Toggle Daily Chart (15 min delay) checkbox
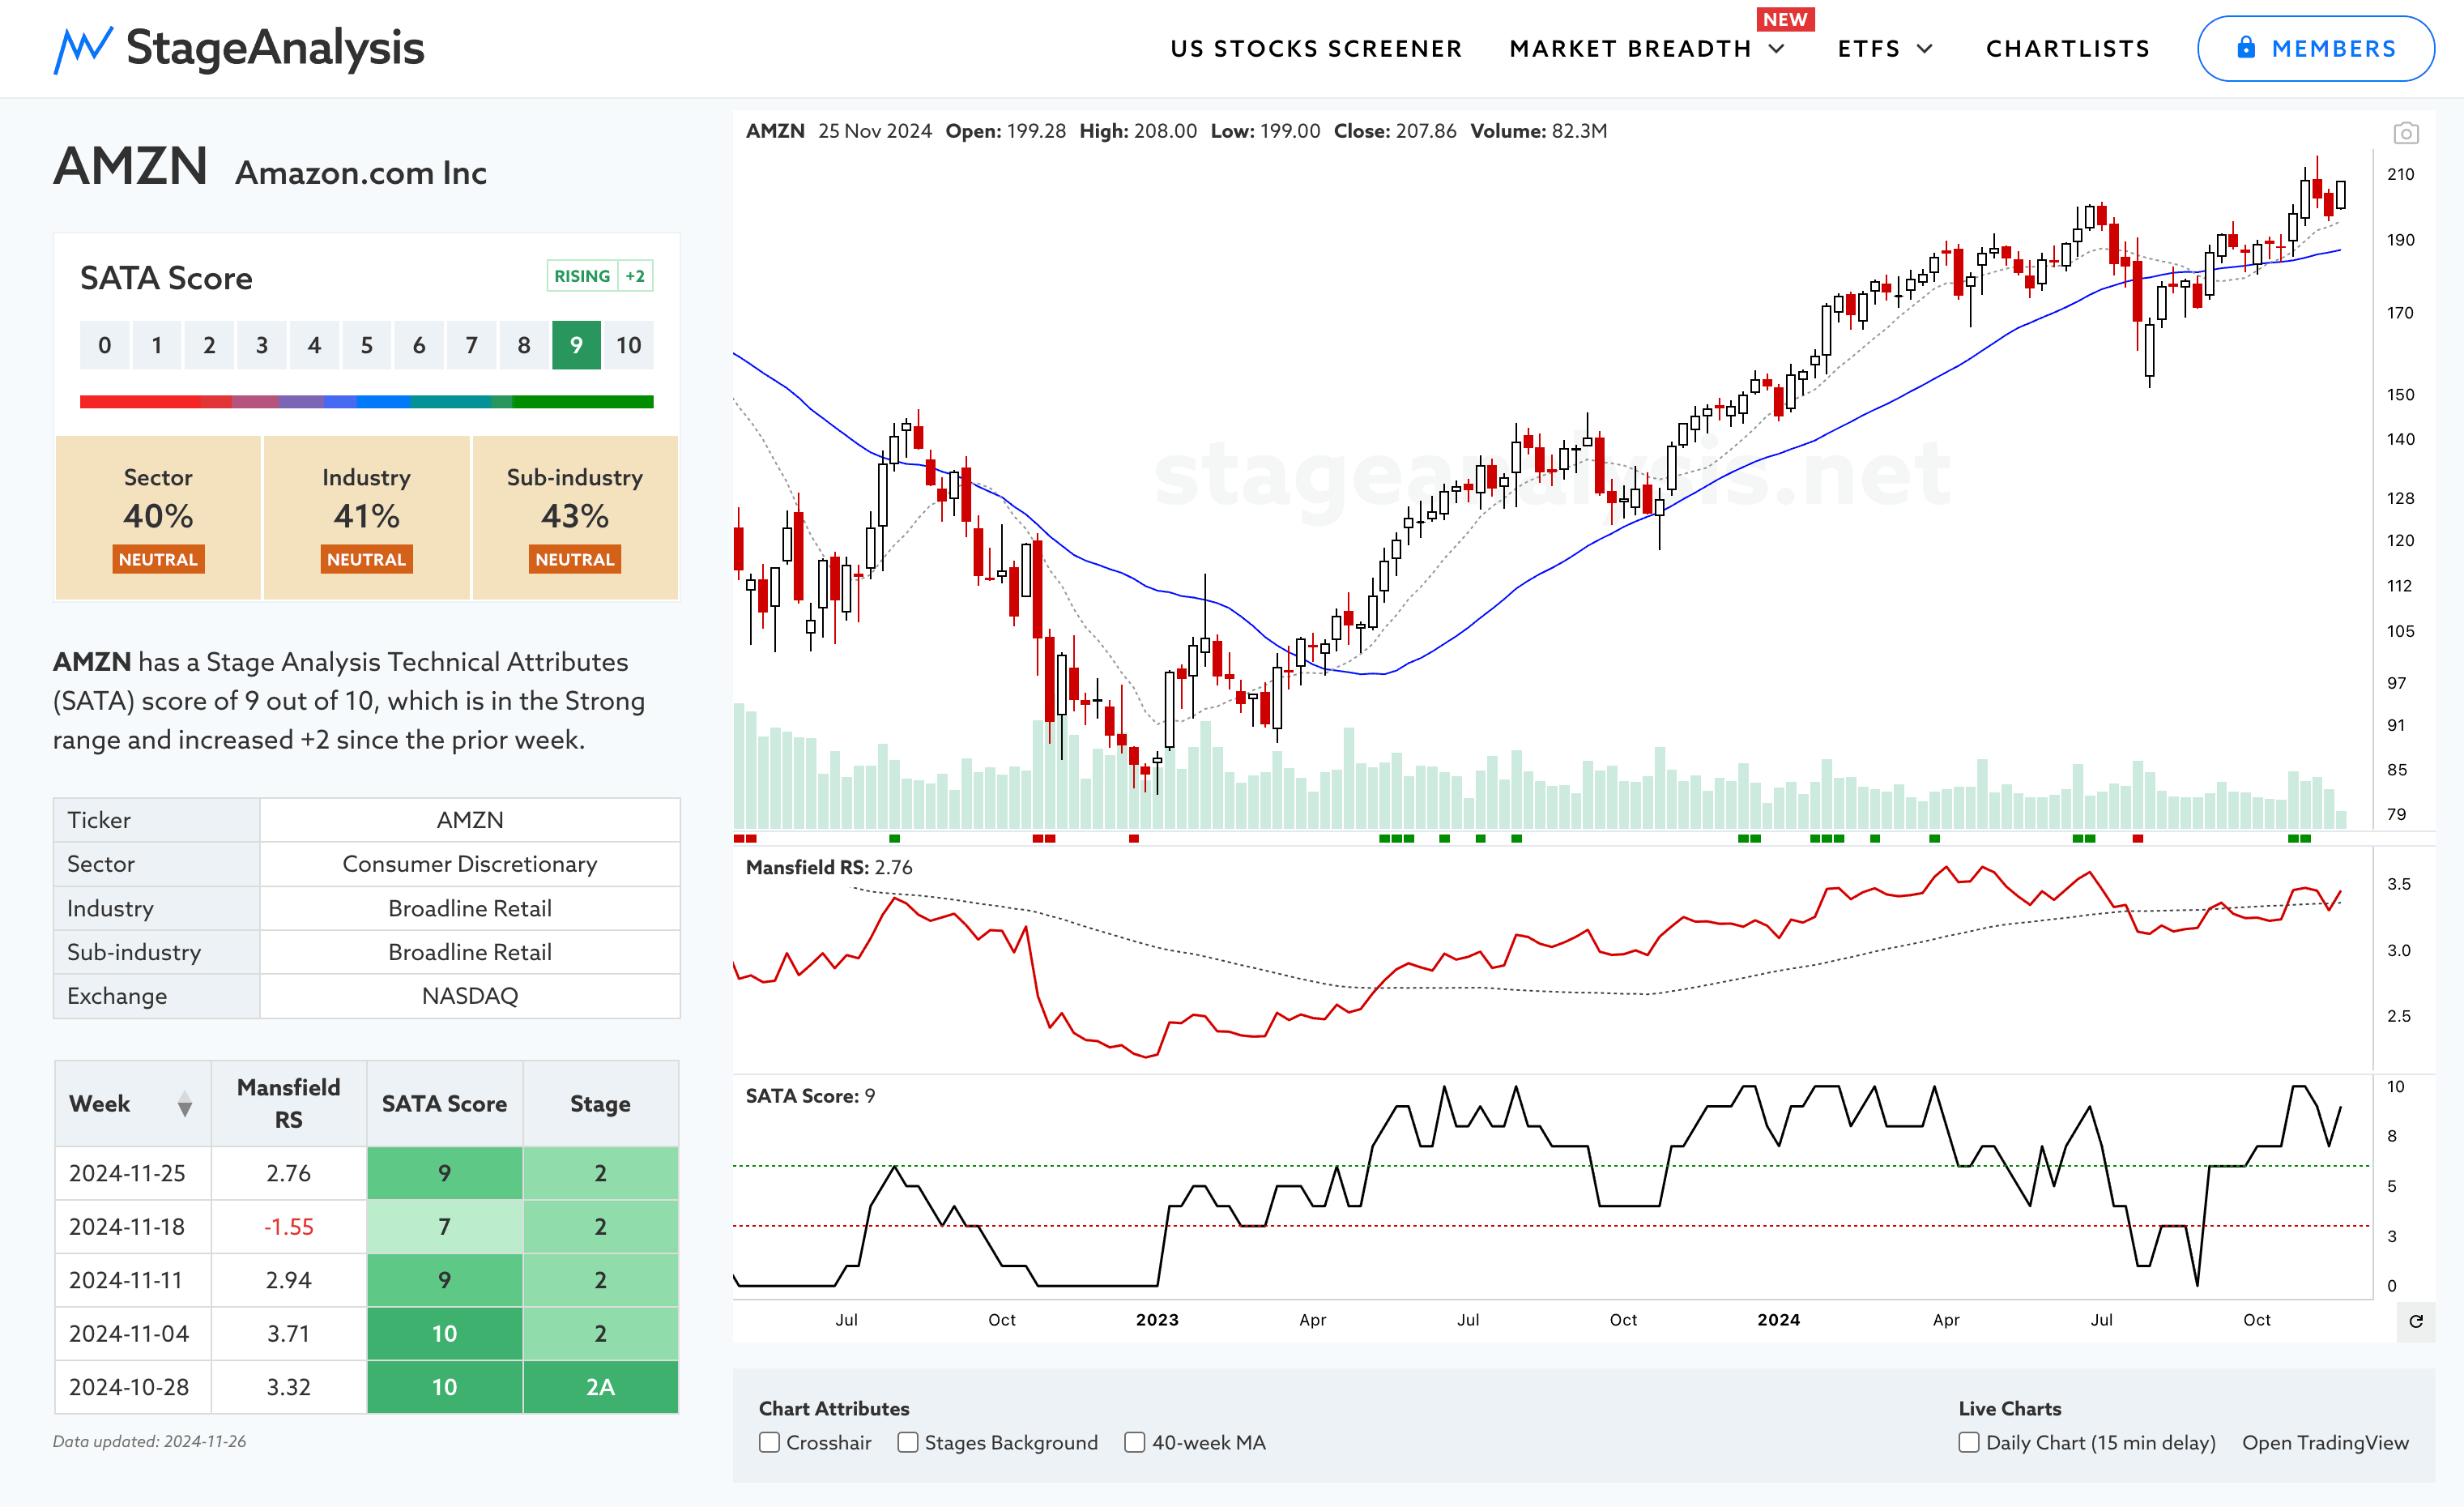Image resolution: width=2464 pixels, height=1507 pixels. click(1969, 1442)
